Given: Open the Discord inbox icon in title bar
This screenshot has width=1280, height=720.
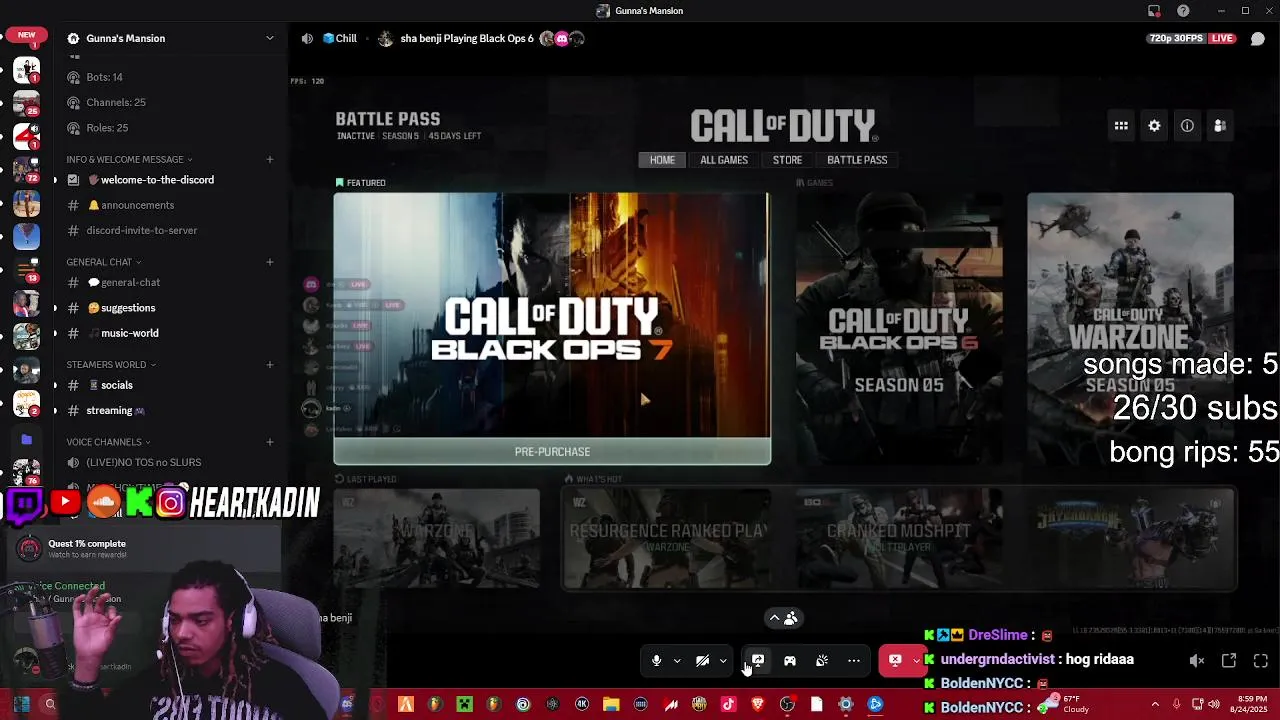Looking at the screenshot, I should [x=1154, y=11].
